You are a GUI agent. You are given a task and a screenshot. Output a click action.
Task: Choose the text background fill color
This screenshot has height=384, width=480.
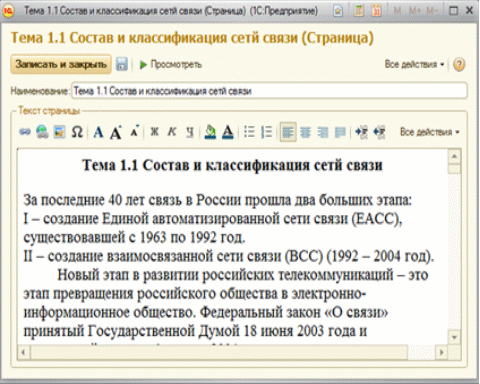click(210, 132)
